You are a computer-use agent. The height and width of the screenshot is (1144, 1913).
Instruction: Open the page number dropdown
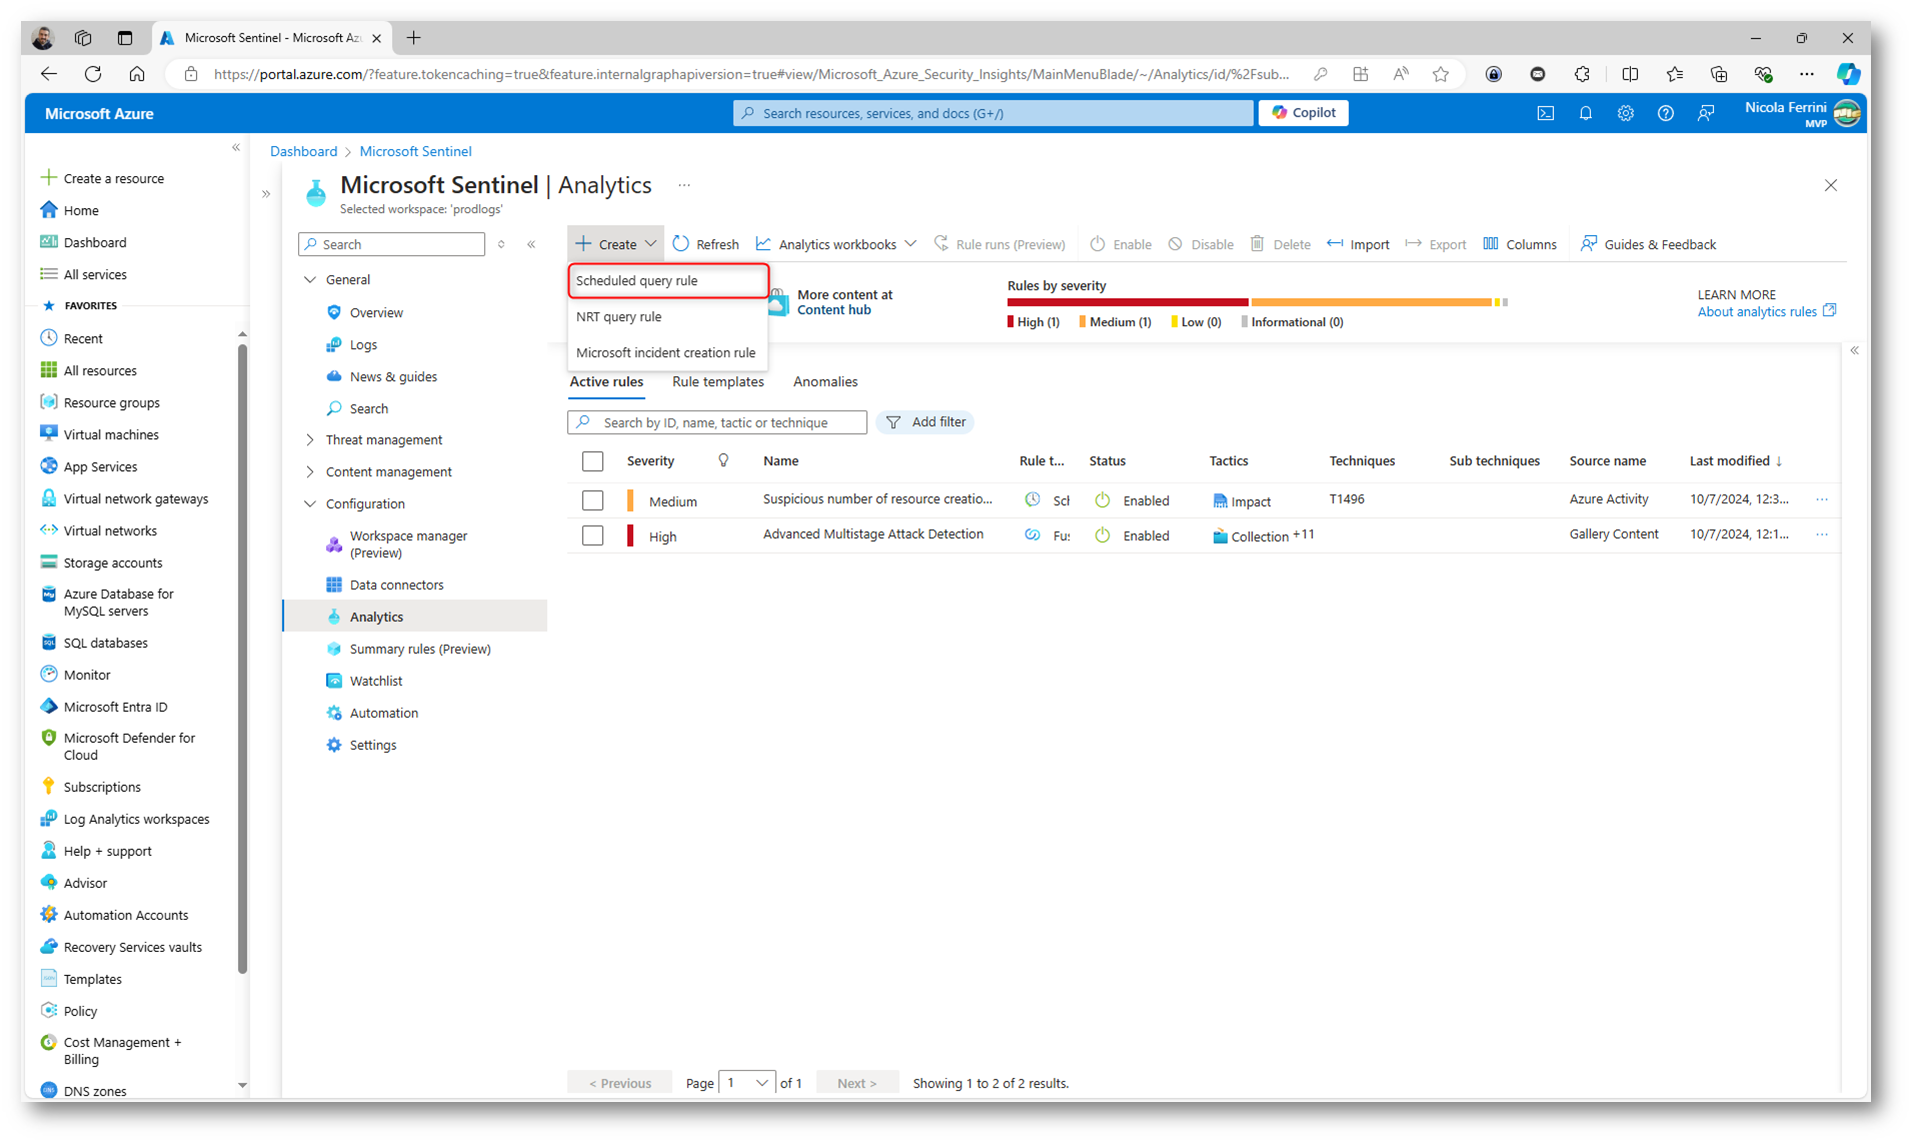(x=746, y=1083)
